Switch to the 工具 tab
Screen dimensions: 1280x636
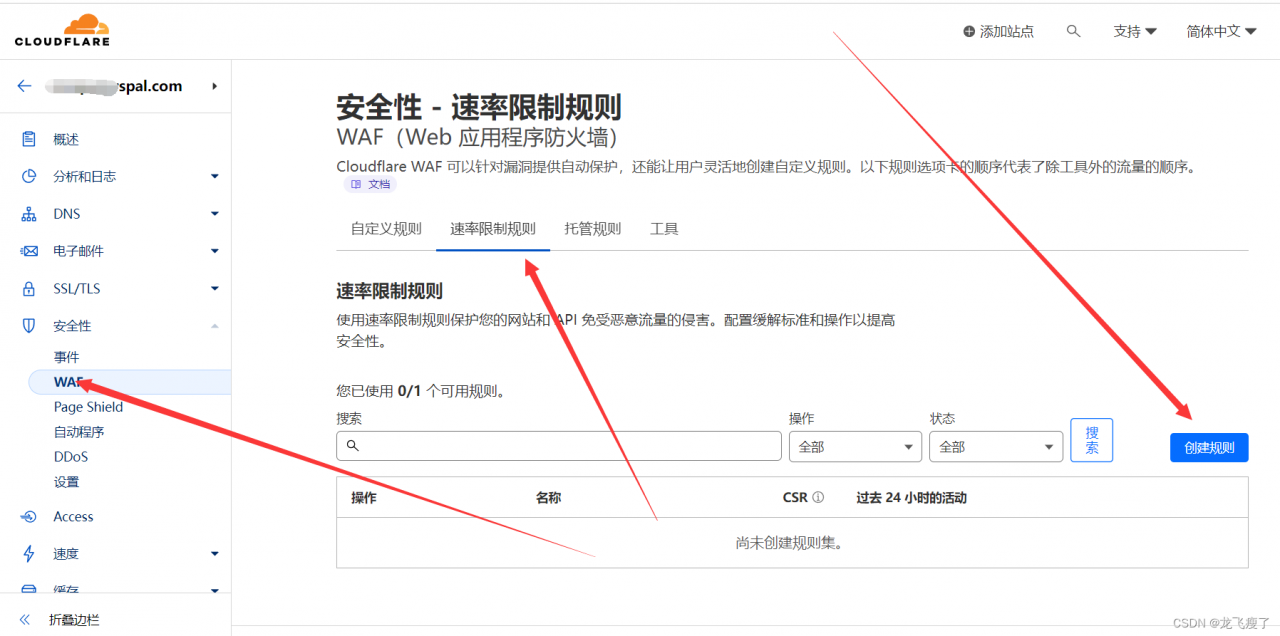click(x=664, y=228)
